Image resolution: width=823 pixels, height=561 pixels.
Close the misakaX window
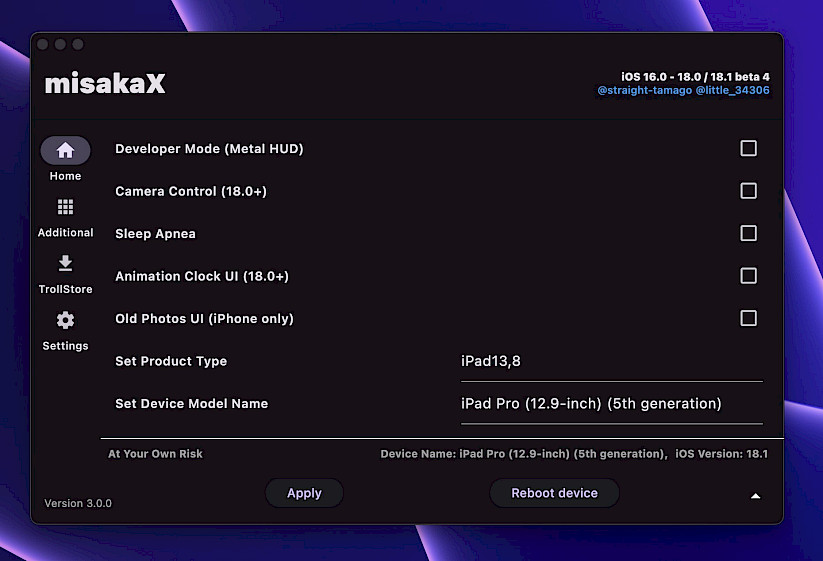(43, 45)
